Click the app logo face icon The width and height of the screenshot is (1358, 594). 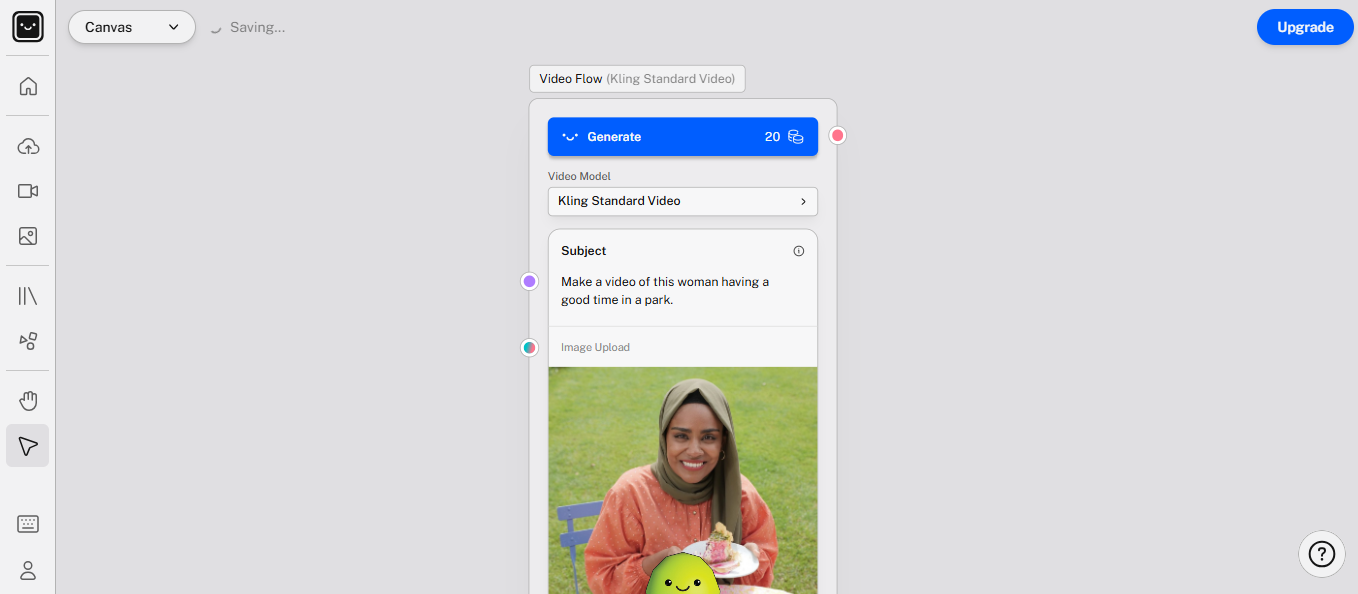click(28, 27)
